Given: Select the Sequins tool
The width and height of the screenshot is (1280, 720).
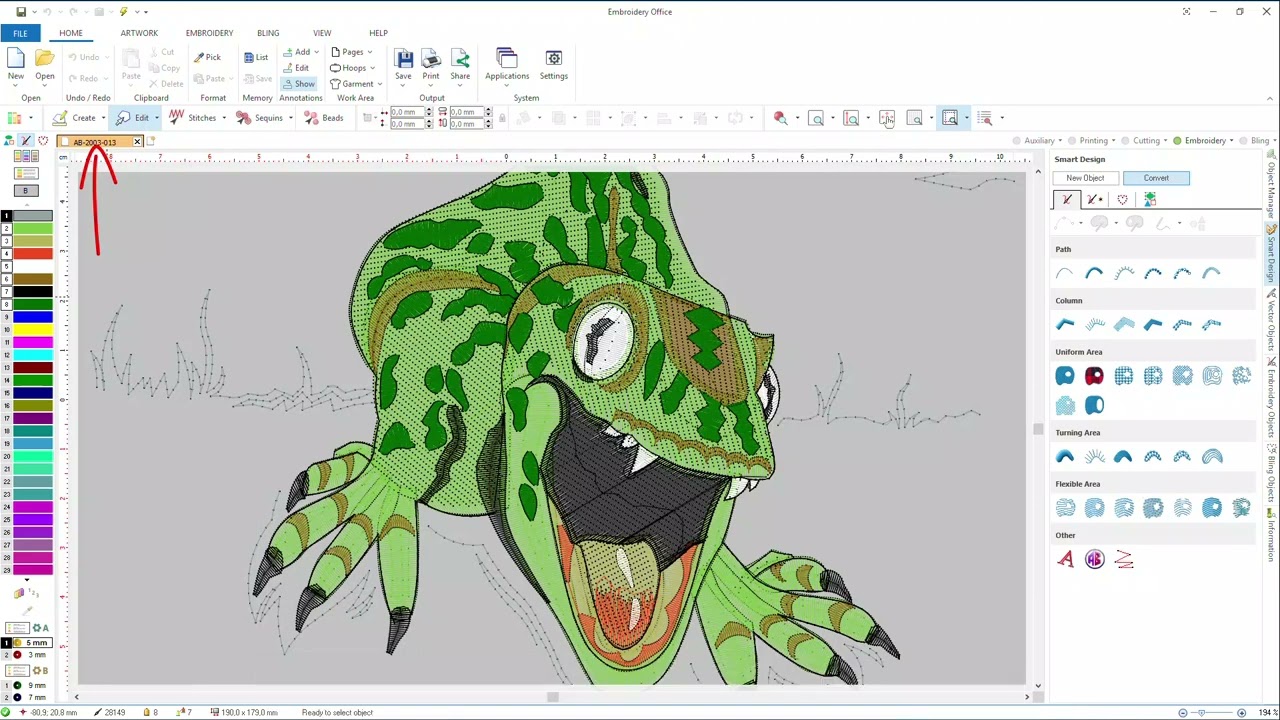Looking at the screenshot, I should pyautogui.click(x=260, y=118).
